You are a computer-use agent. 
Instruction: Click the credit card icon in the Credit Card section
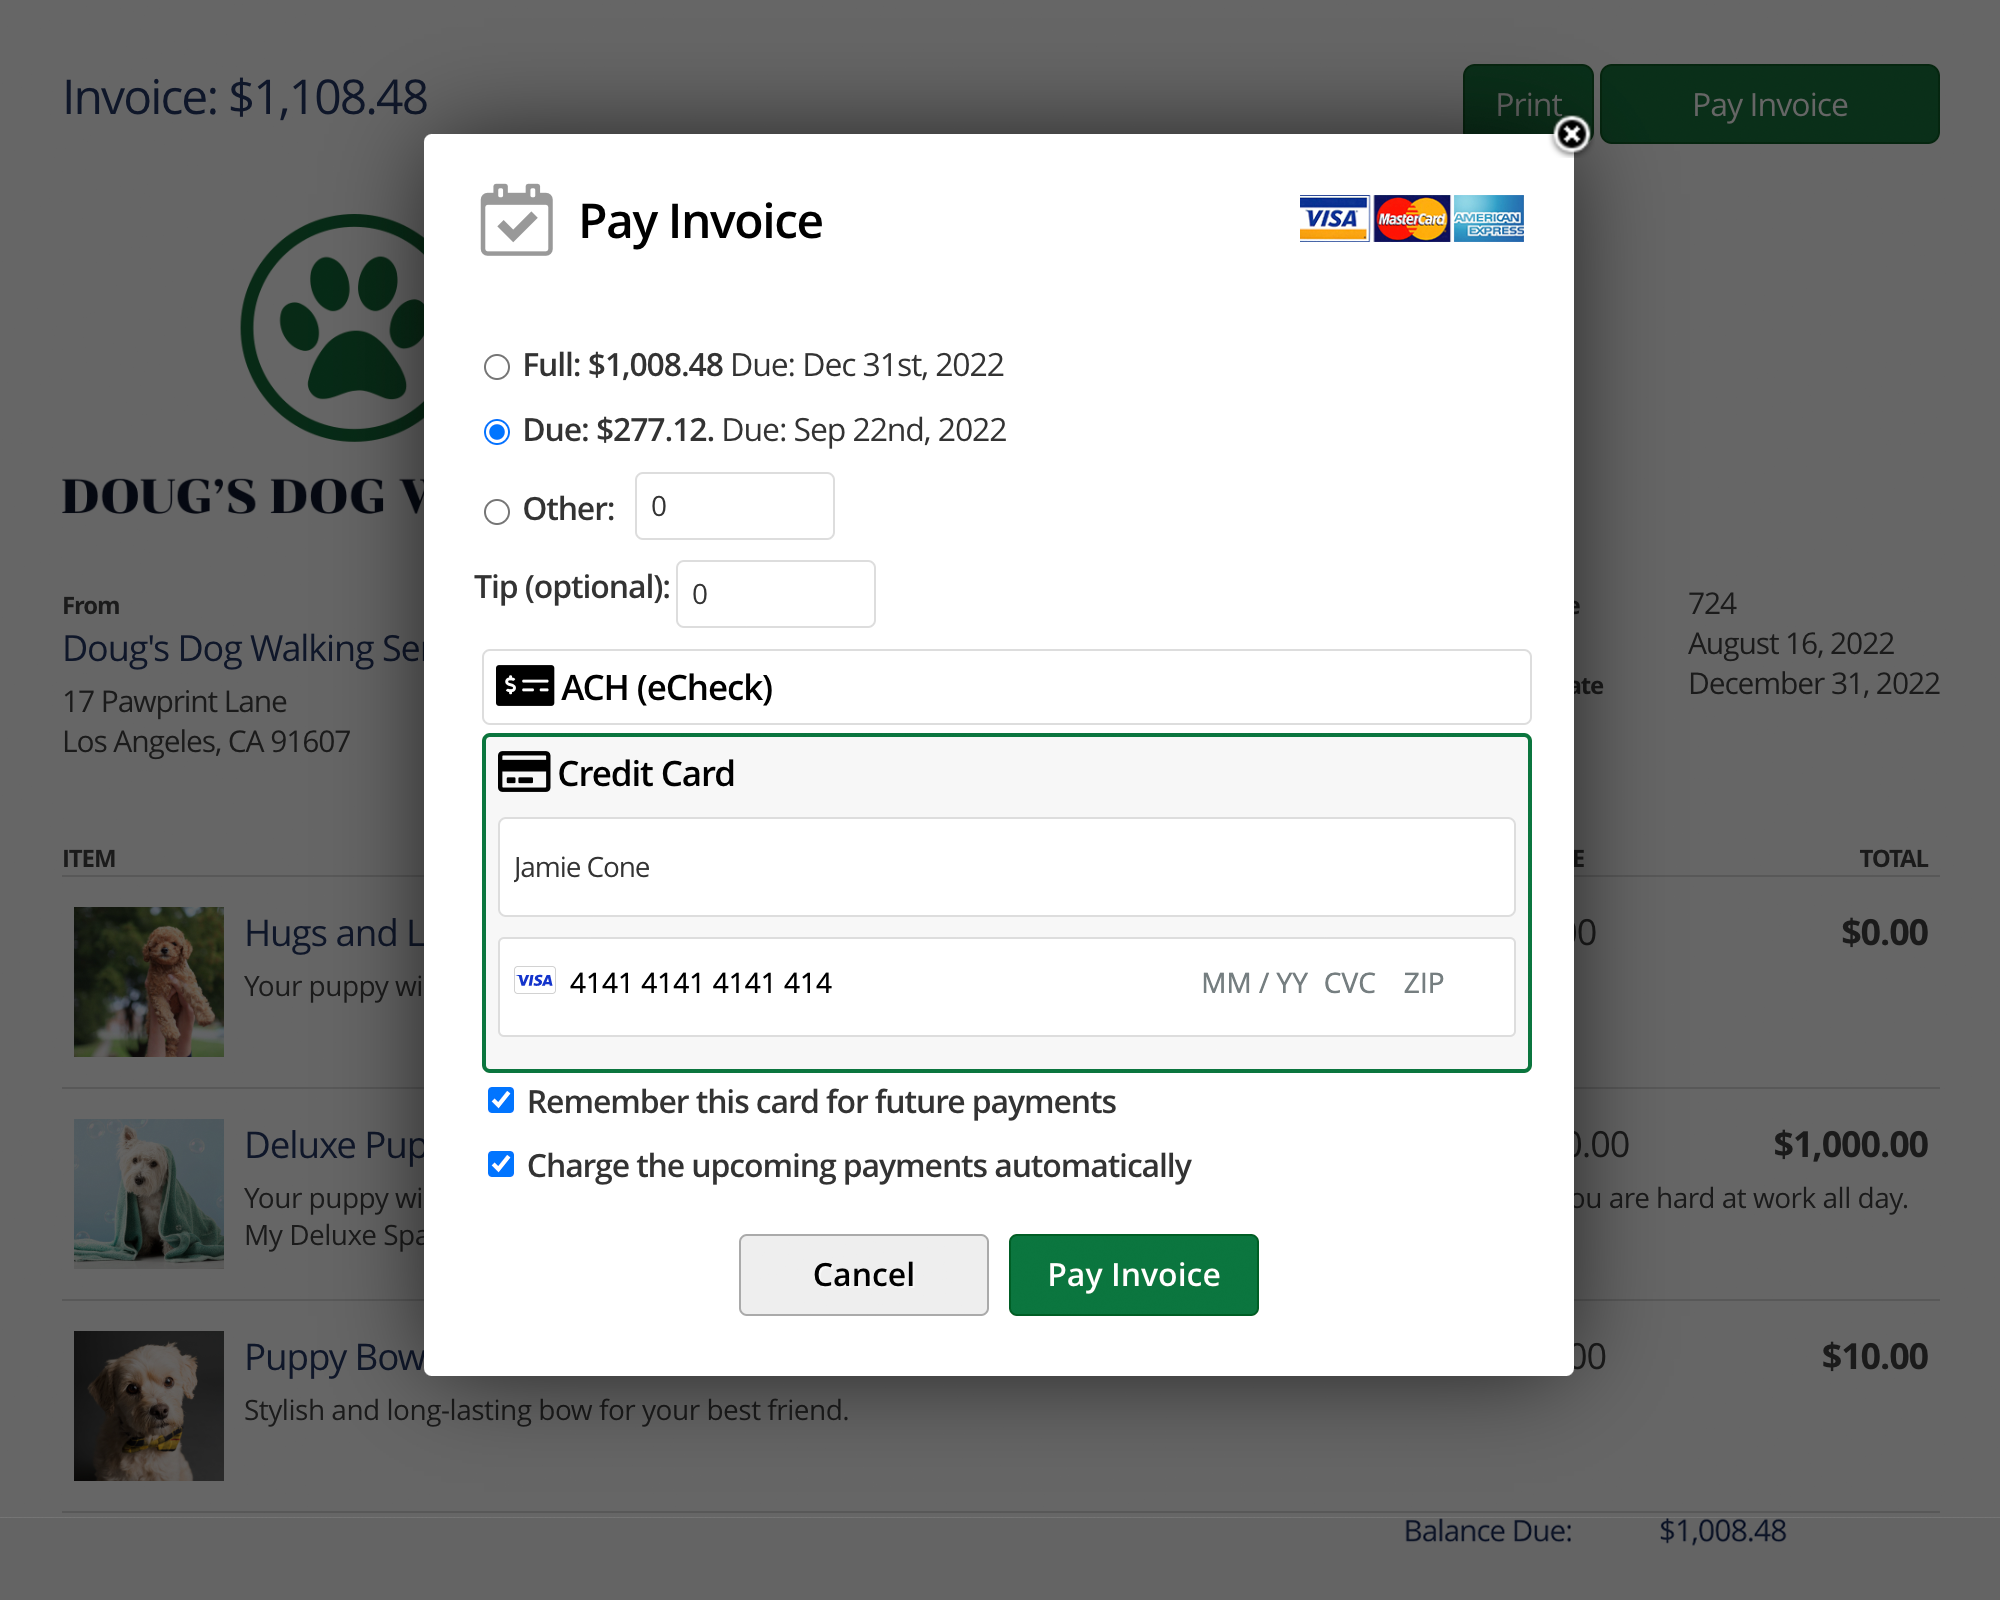coord(524,772)
